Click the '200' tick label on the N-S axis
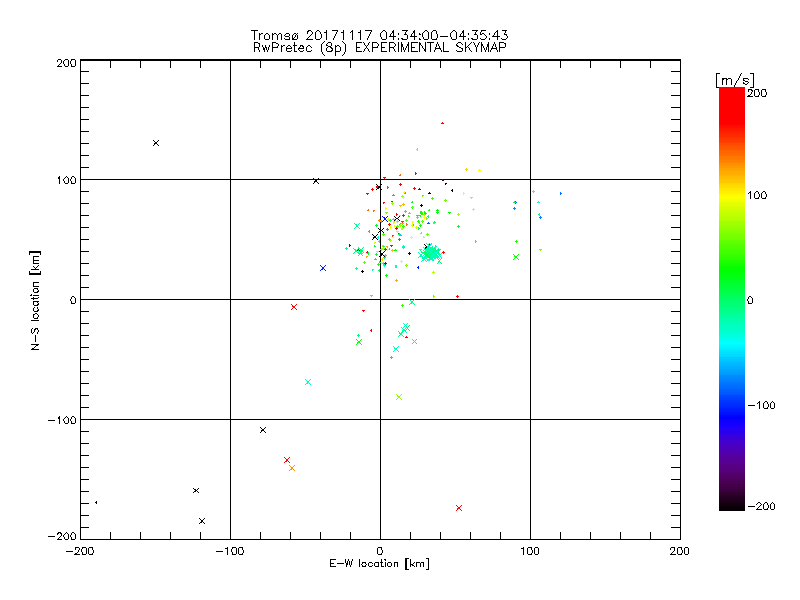The height and width of the screenshot is (600, 800). pos(66,63)
